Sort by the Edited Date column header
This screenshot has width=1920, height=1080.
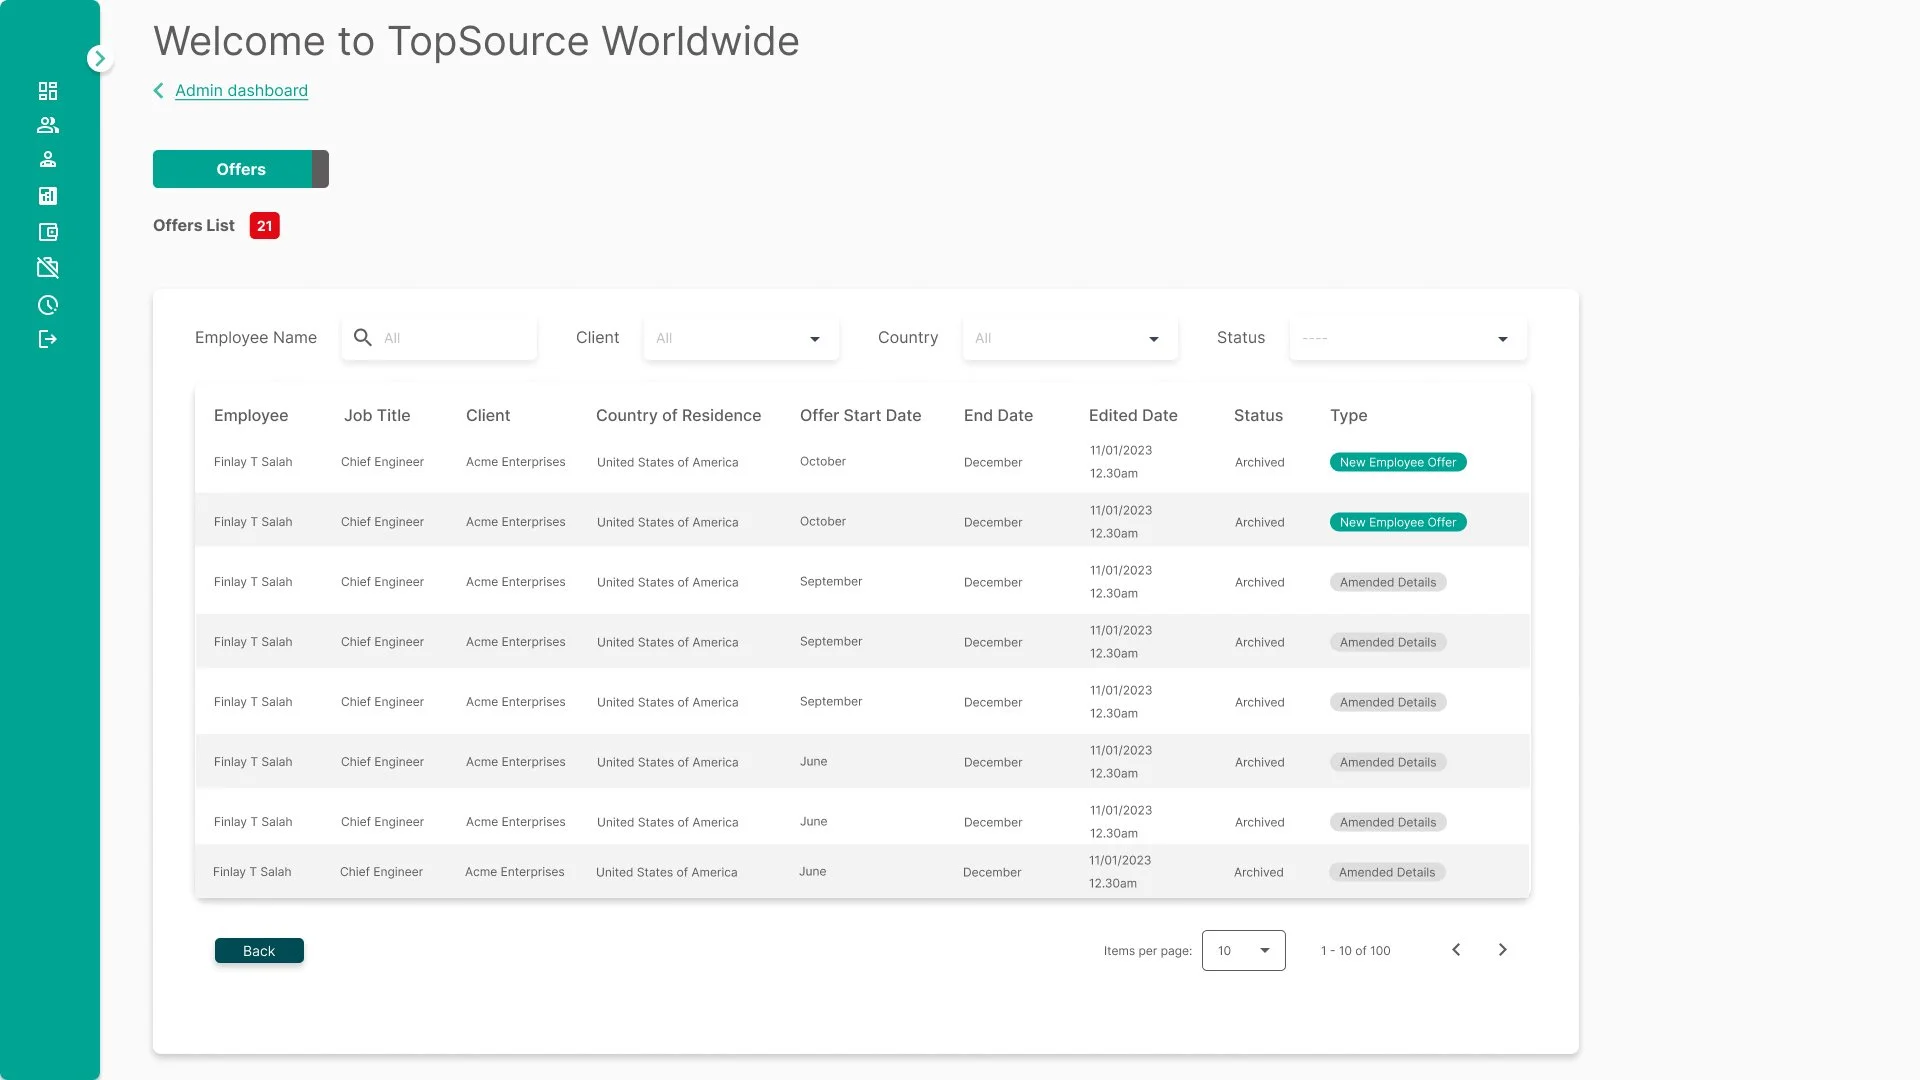(1132, 416)
